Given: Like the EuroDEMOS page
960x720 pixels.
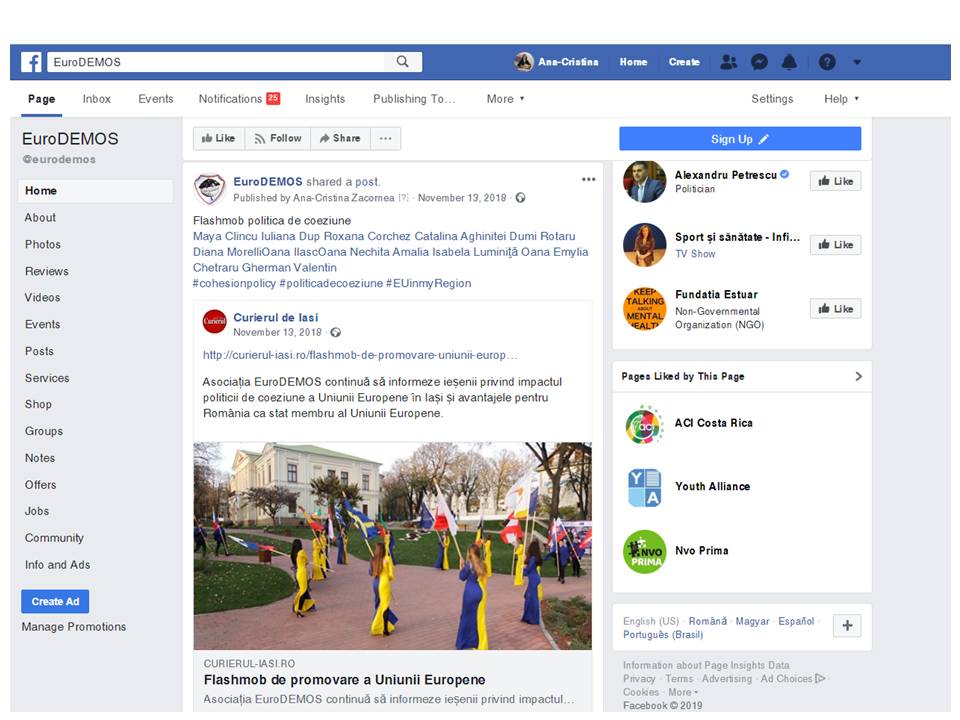Looking at the screenshot, I should click(219, 138).
